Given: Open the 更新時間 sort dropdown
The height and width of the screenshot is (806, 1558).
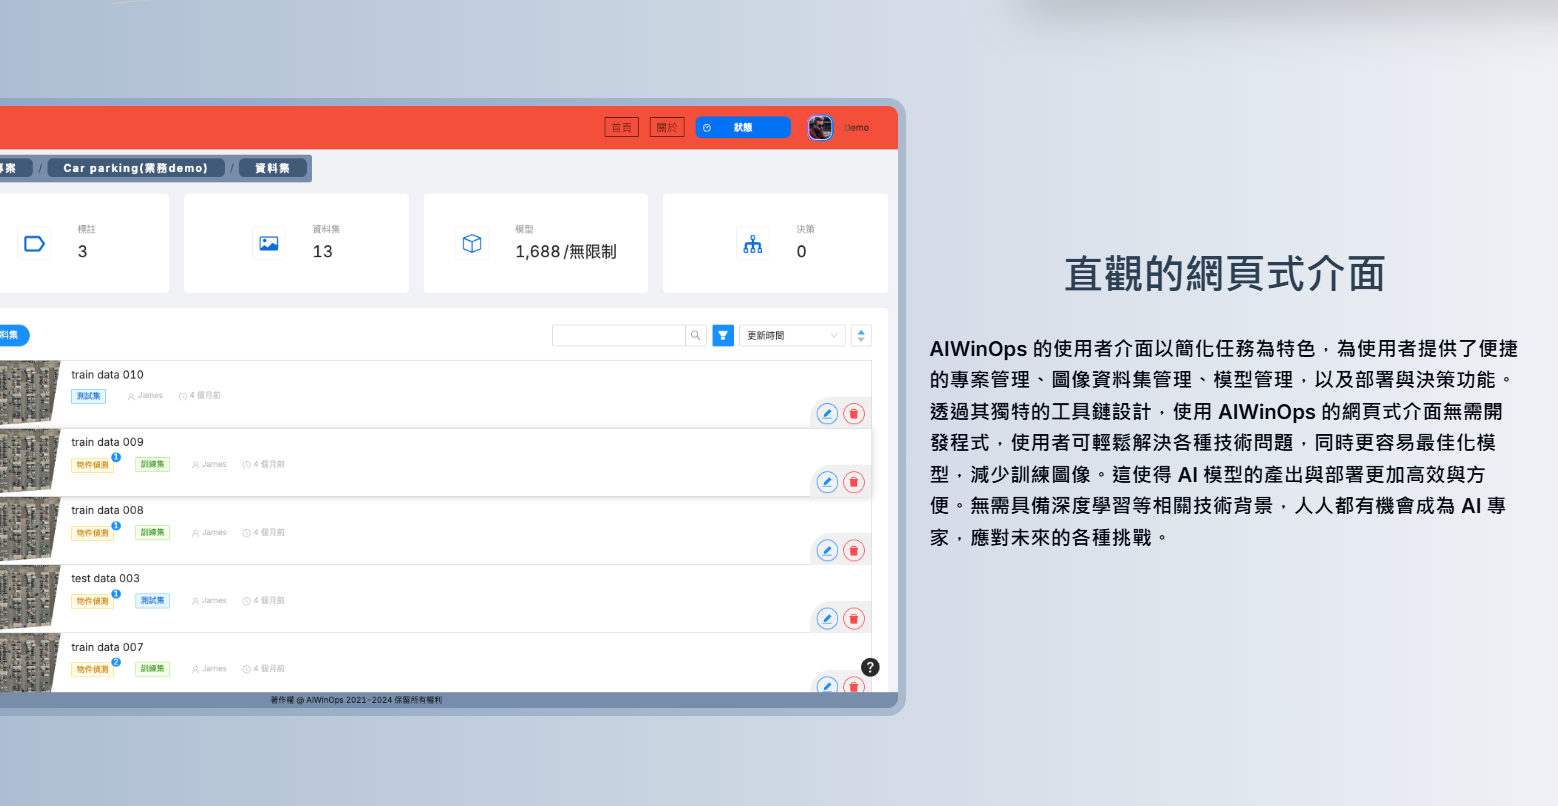Looking at the screenshot, I should [x=792, y=336].
